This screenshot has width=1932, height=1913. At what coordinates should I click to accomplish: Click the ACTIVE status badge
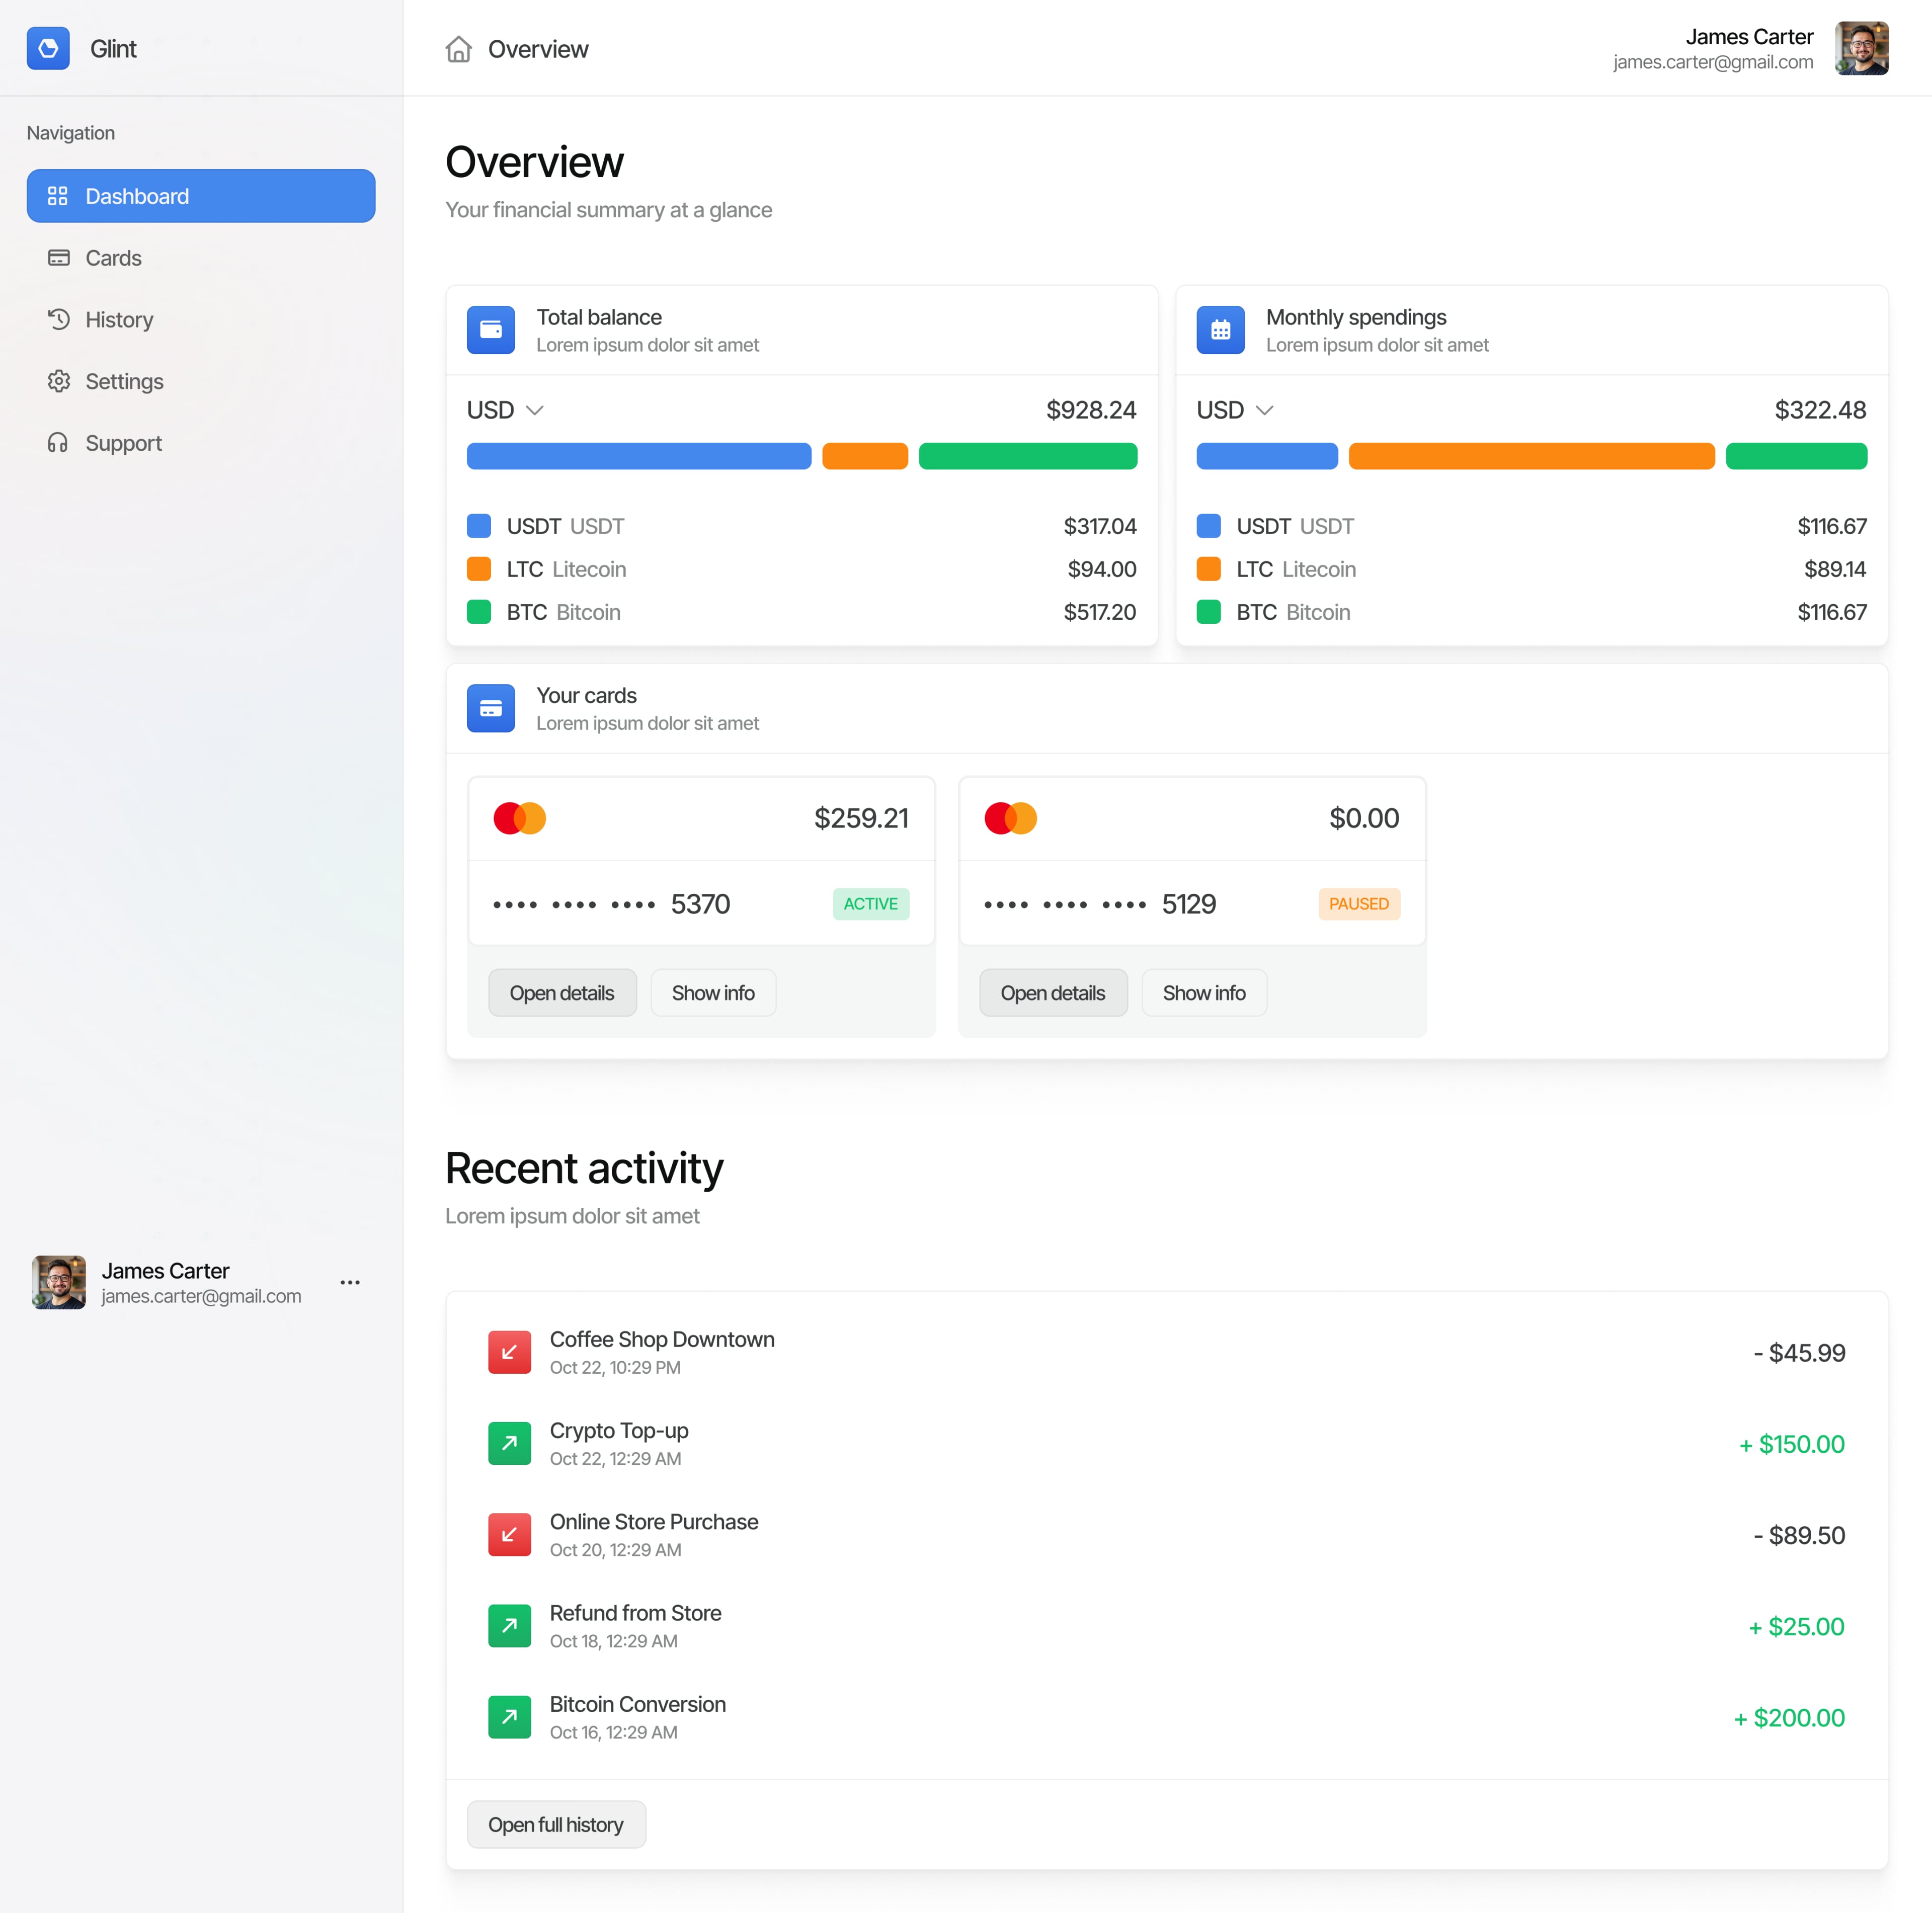tap(871, 904)
